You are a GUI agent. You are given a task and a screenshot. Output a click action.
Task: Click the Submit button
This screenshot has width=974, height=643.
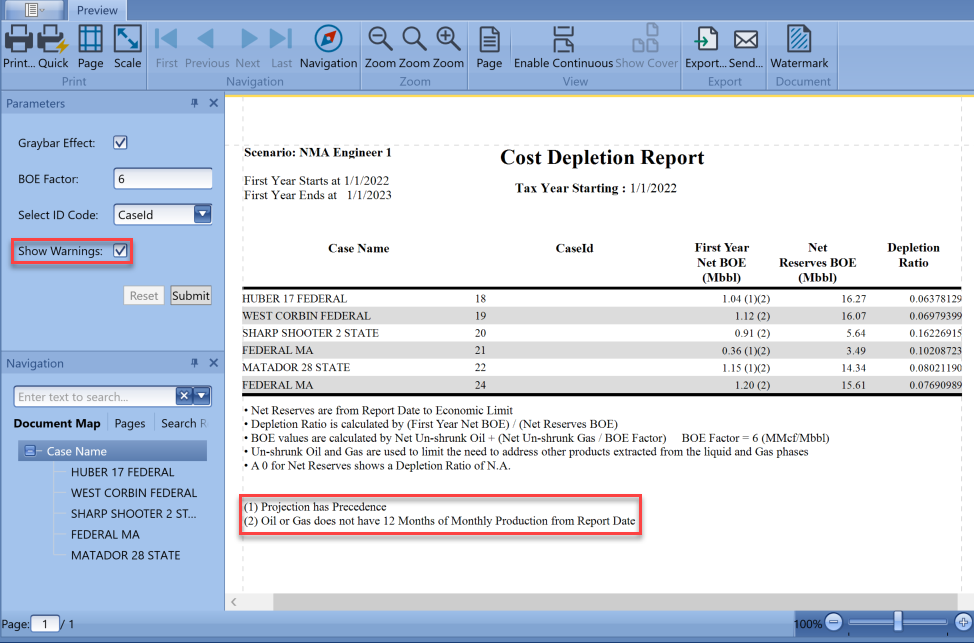192,295
